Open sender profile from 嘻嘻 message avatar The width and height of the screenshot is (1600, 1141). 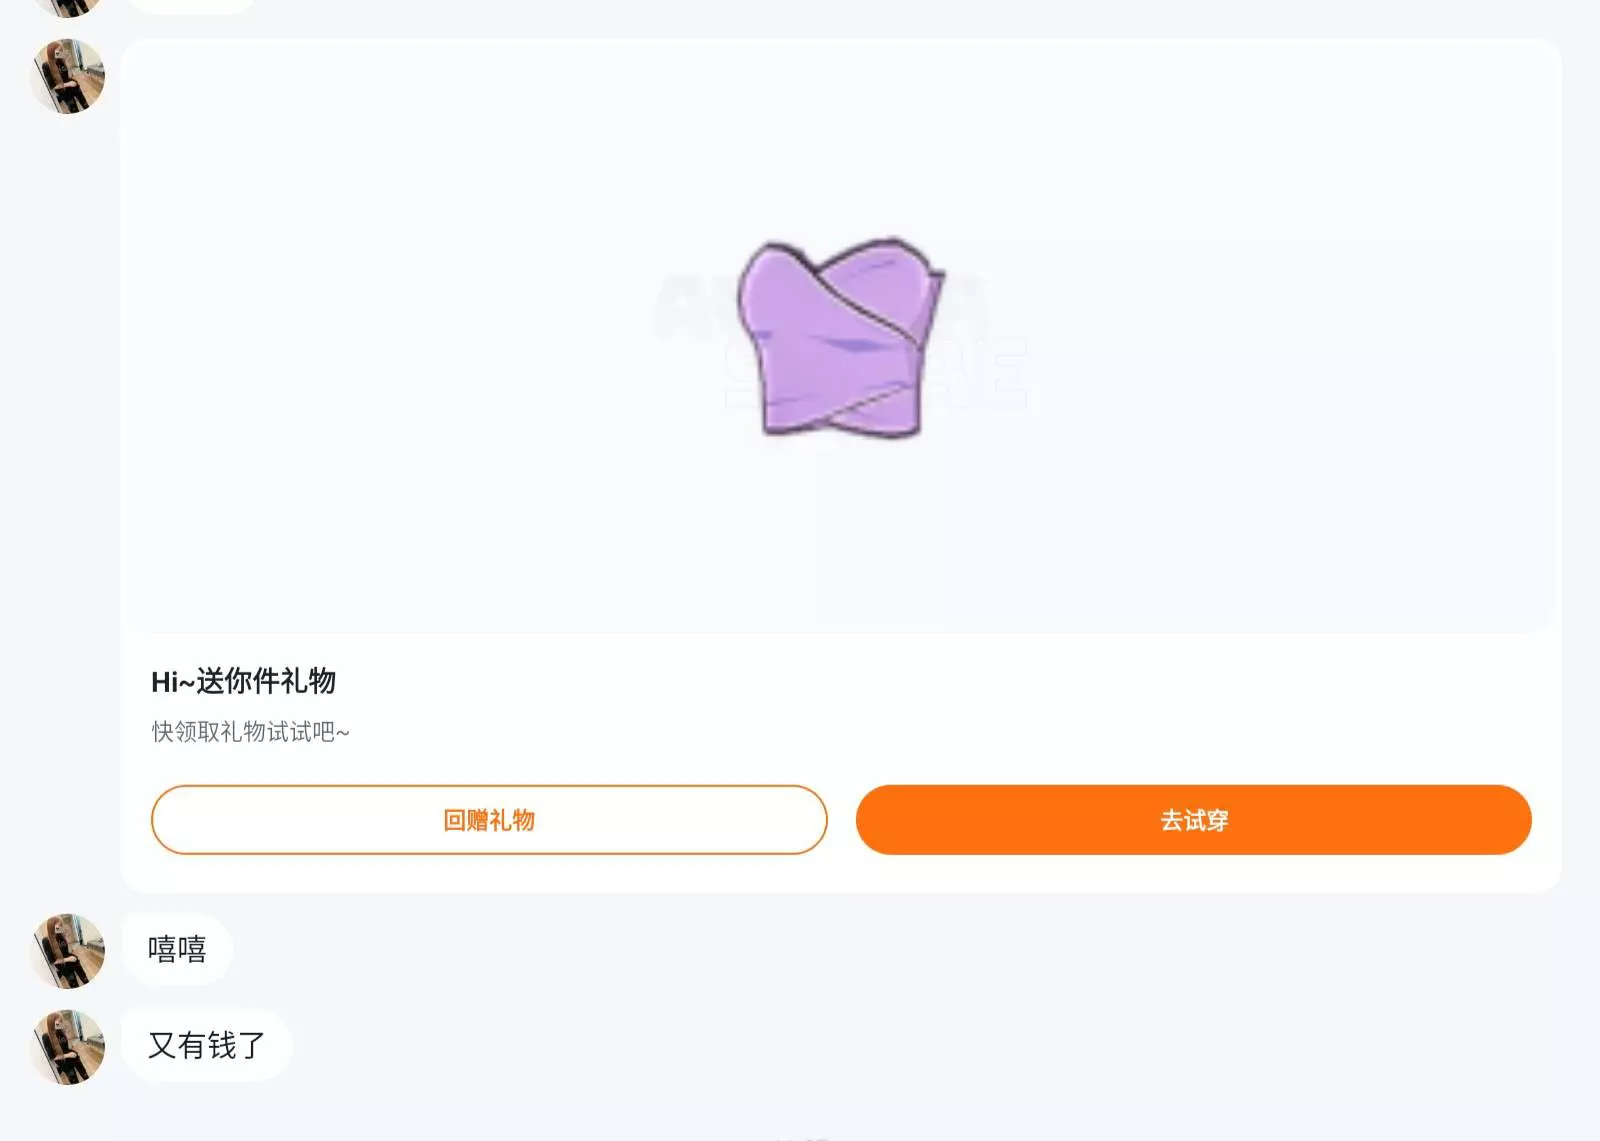coord(68,951)
